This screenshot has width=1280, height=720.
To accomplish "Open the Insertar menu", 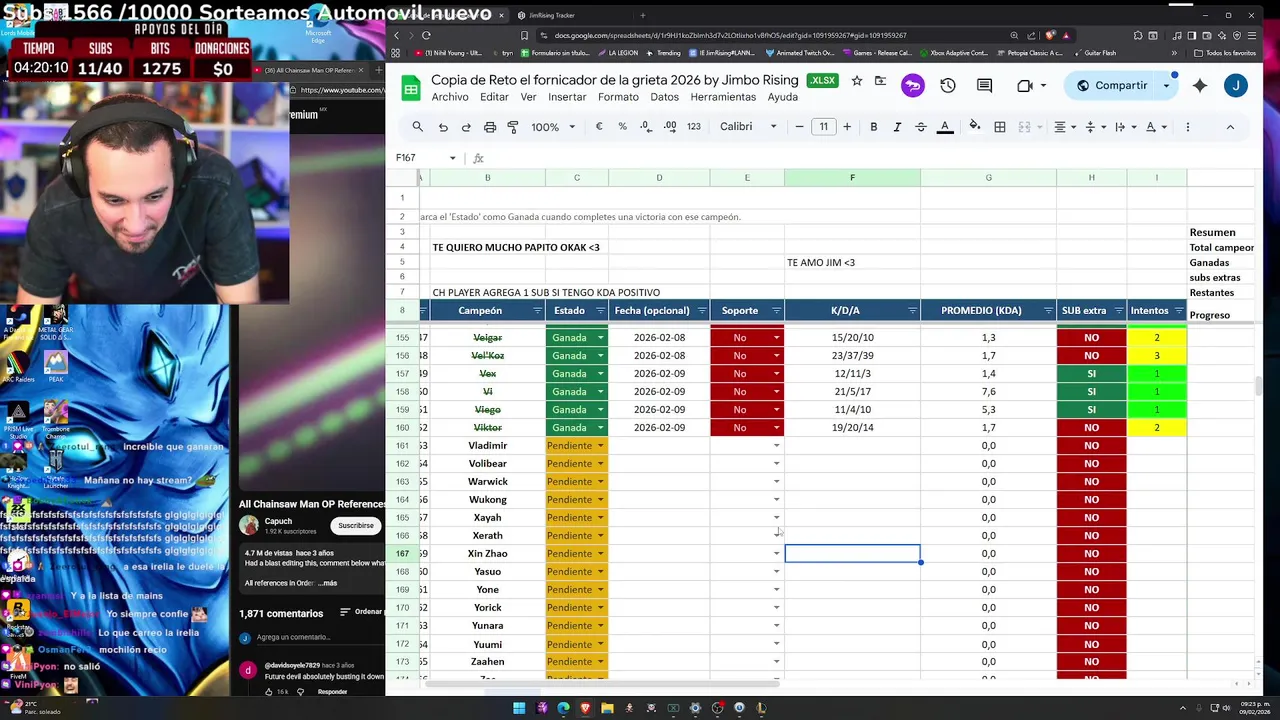I will 567,97.
